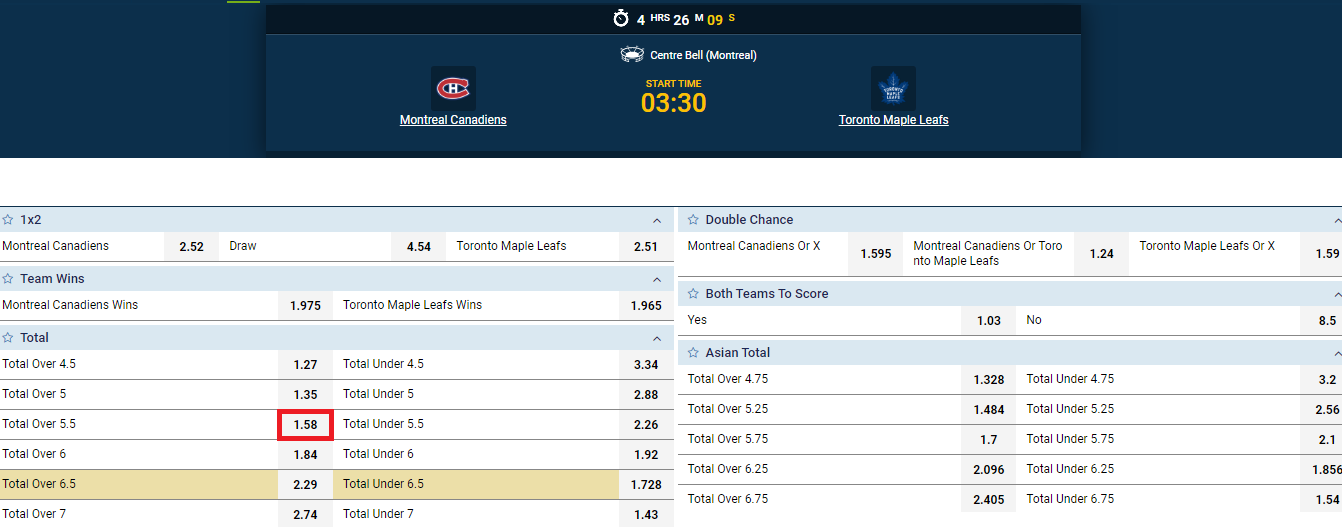Viewport: 1342px width, 527px height.
Task: Choose Total Over 5 at 1.35
Action: (x=306, y=395)
